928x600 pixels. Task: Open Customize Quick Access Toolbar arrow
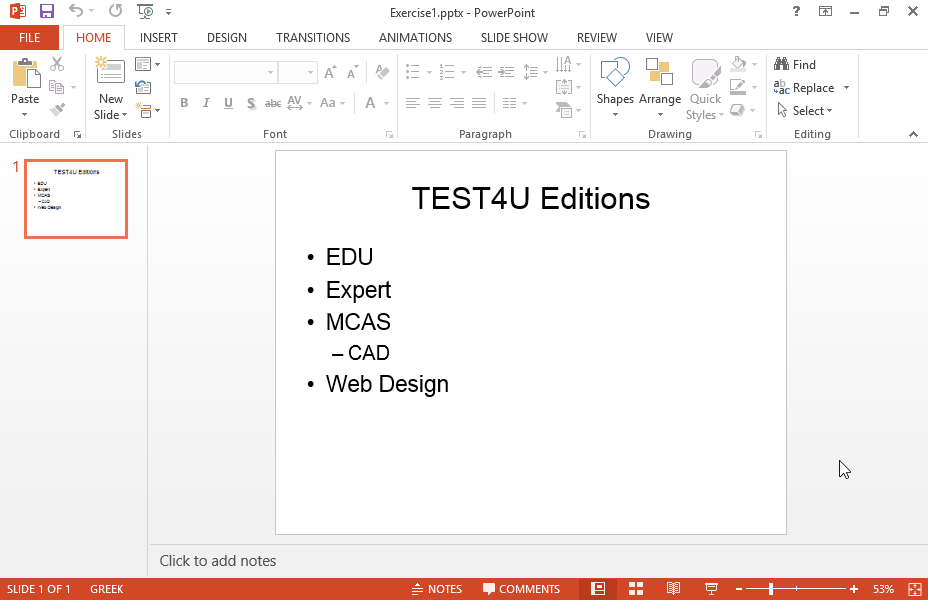point(169,12)
